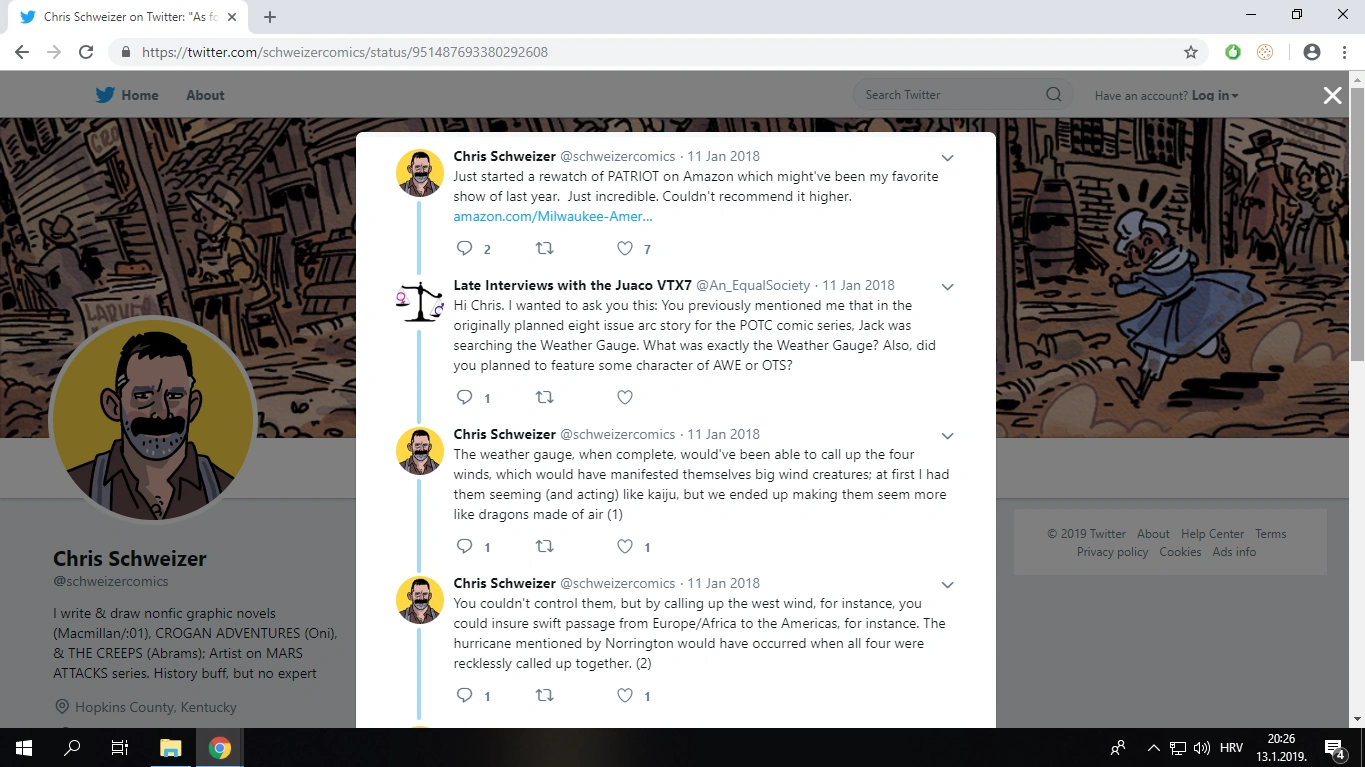Reload the page in Chrome
Screen dimensions: 1365x767
(86, 52)
